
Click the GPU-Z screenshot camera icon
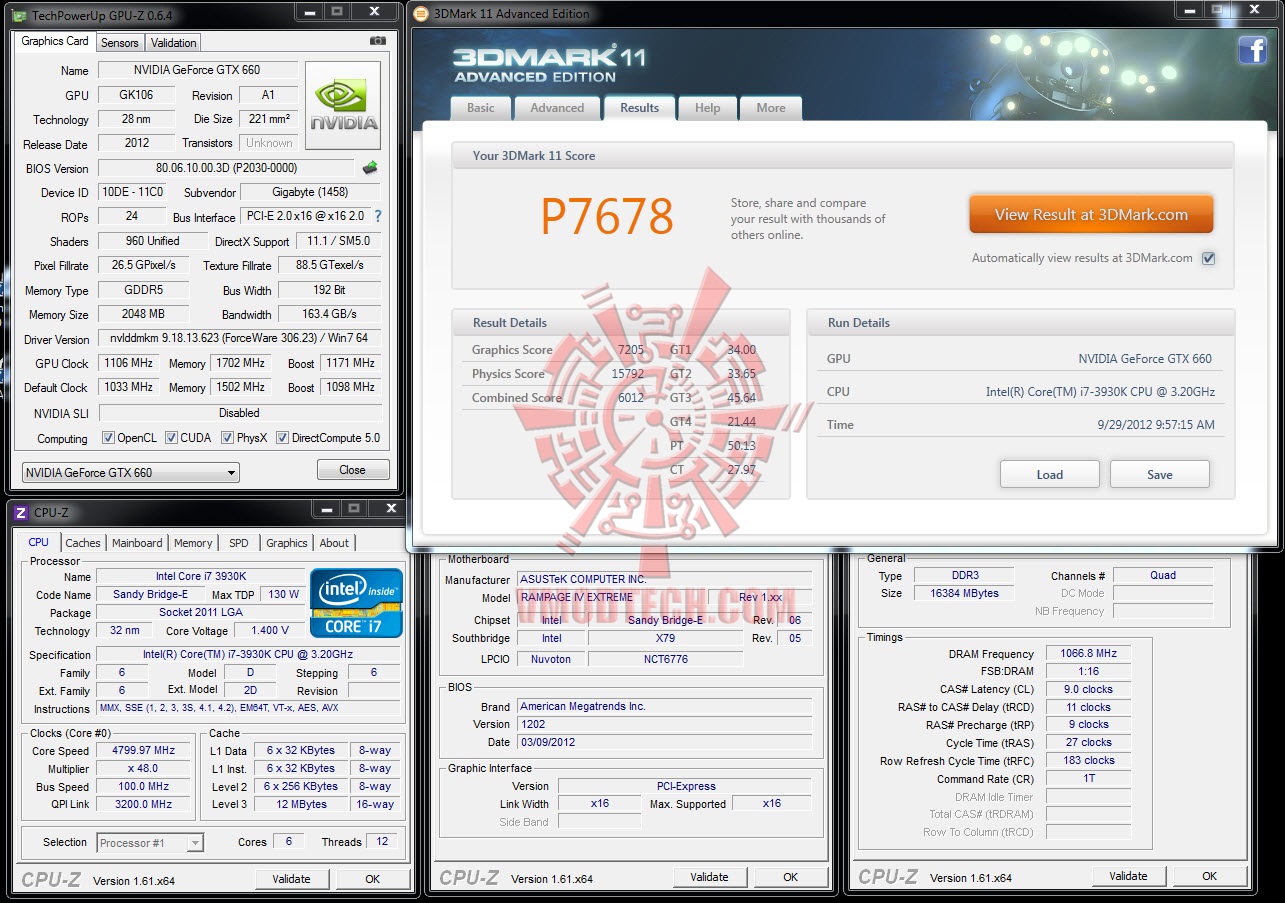pyautogui.click(x=378, y=41)
